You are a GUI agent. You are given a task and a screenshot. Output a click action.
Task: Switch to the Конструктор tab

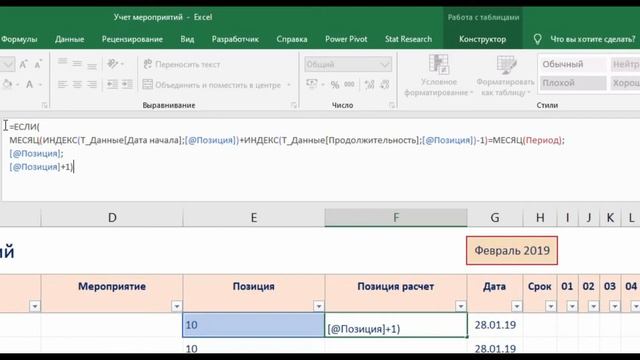coord(482,39)
